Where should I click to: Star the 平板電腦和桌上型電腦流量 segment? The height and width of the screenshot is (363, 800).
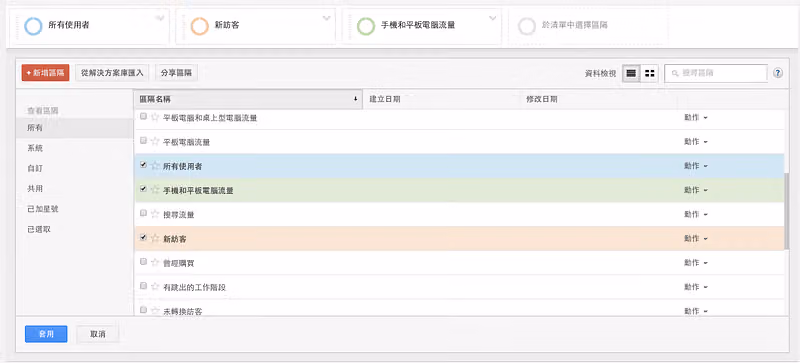click(x=155, y=117)
